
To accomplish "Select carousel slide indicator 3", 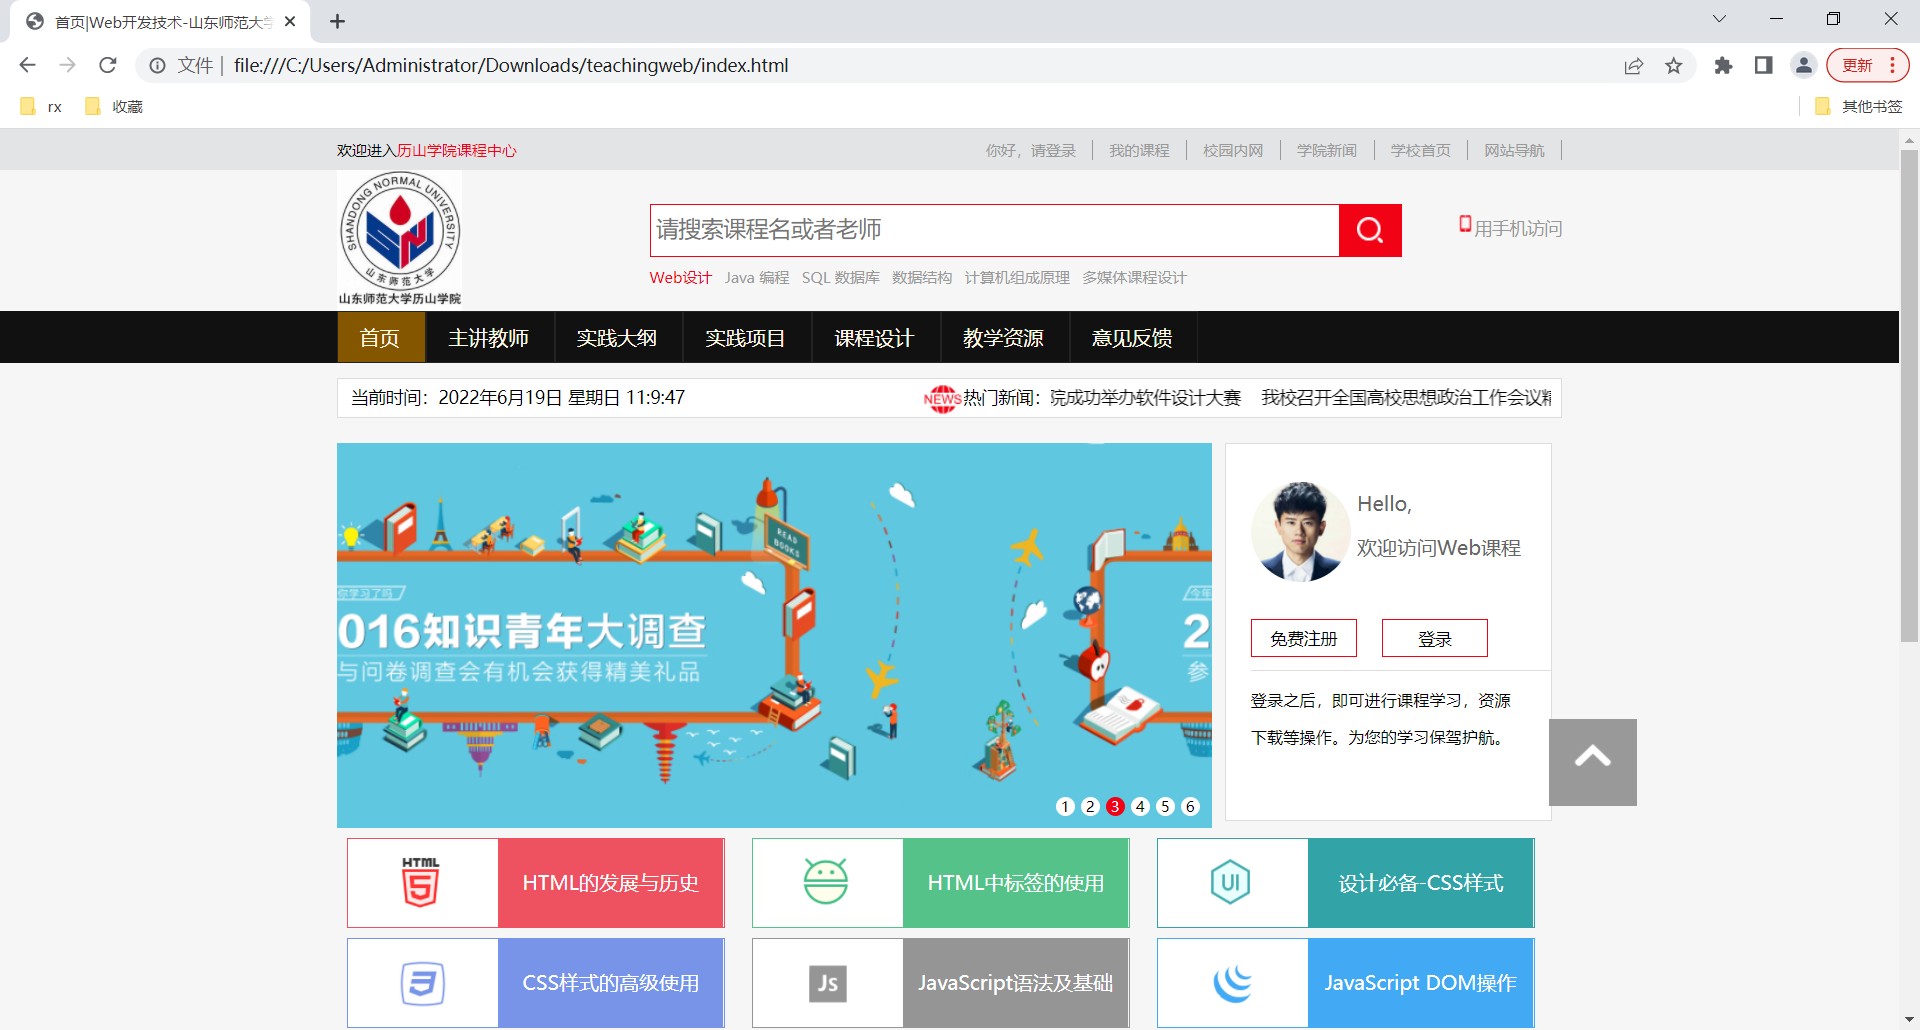I will point(1115,806).
